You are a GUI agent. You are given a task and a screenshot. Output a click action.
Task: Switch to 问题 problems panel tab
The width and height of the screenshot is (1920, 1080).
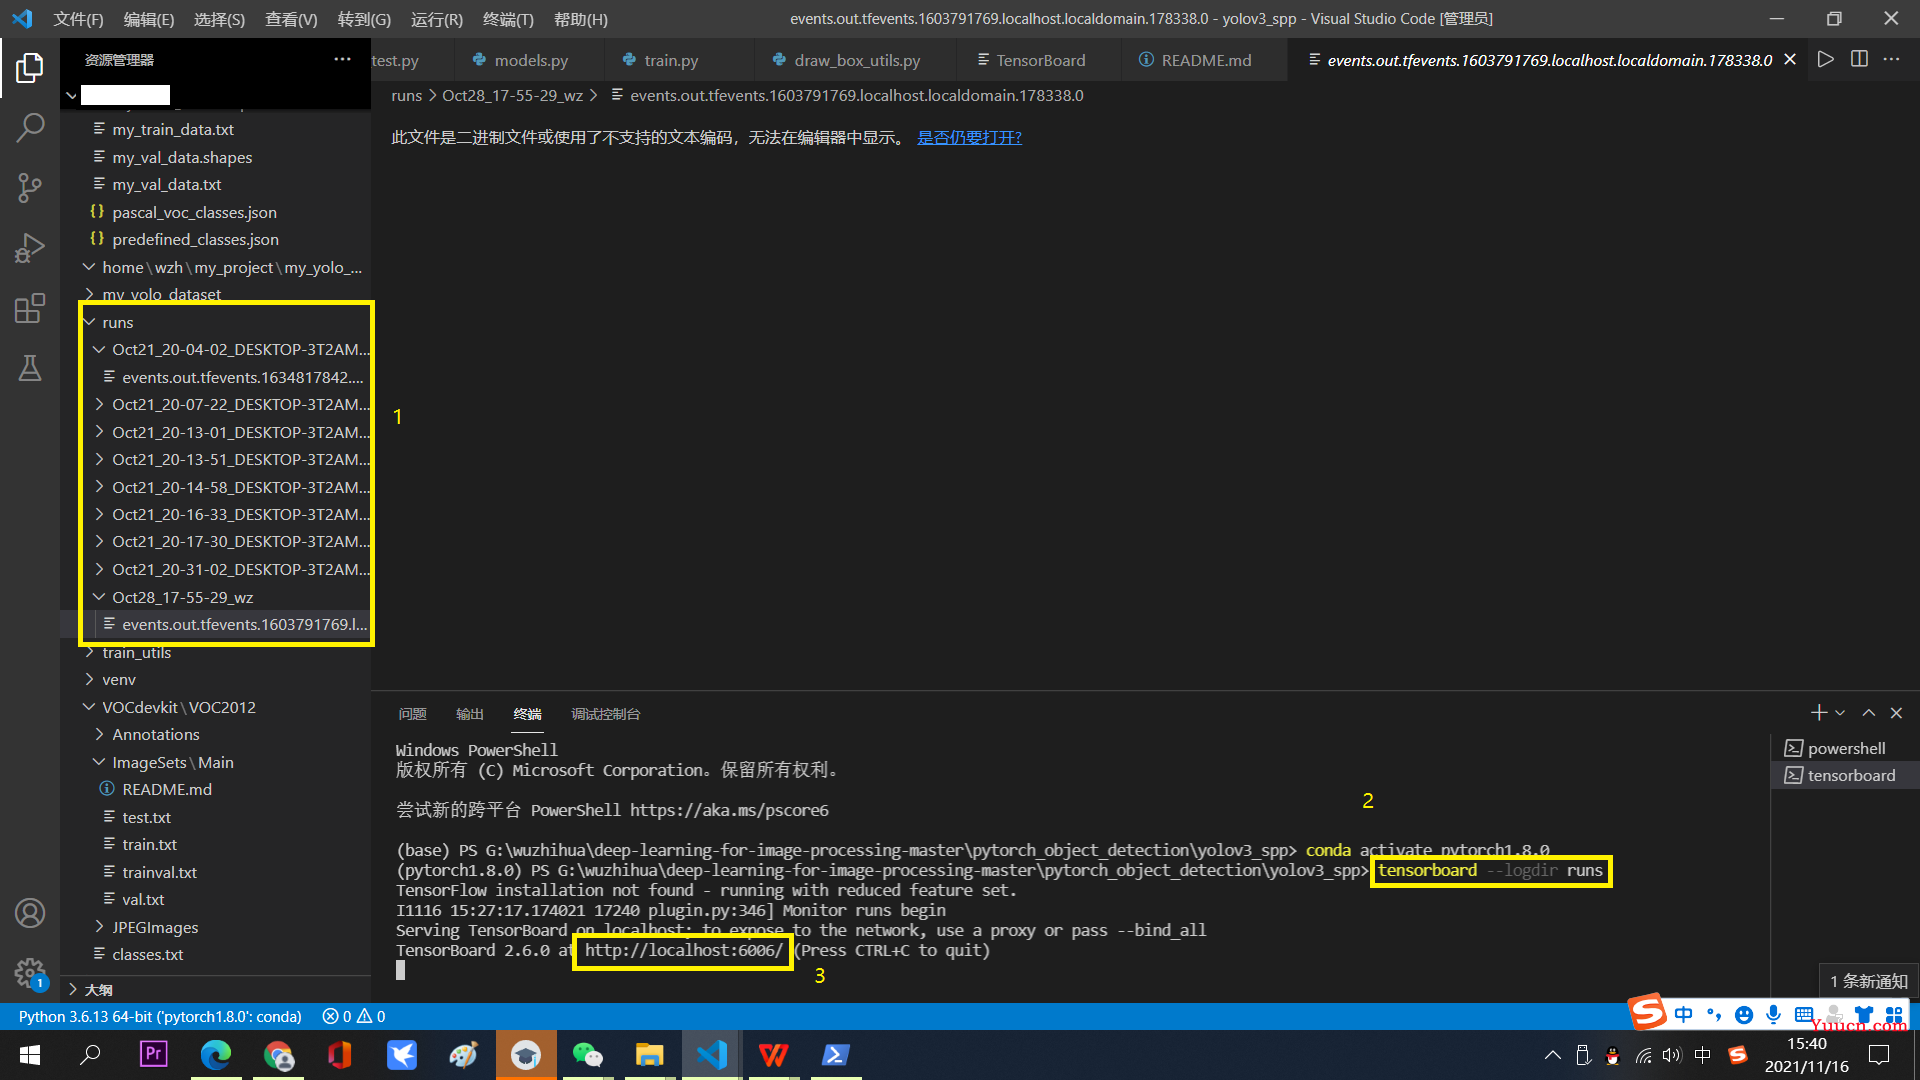tap(412, 714)
